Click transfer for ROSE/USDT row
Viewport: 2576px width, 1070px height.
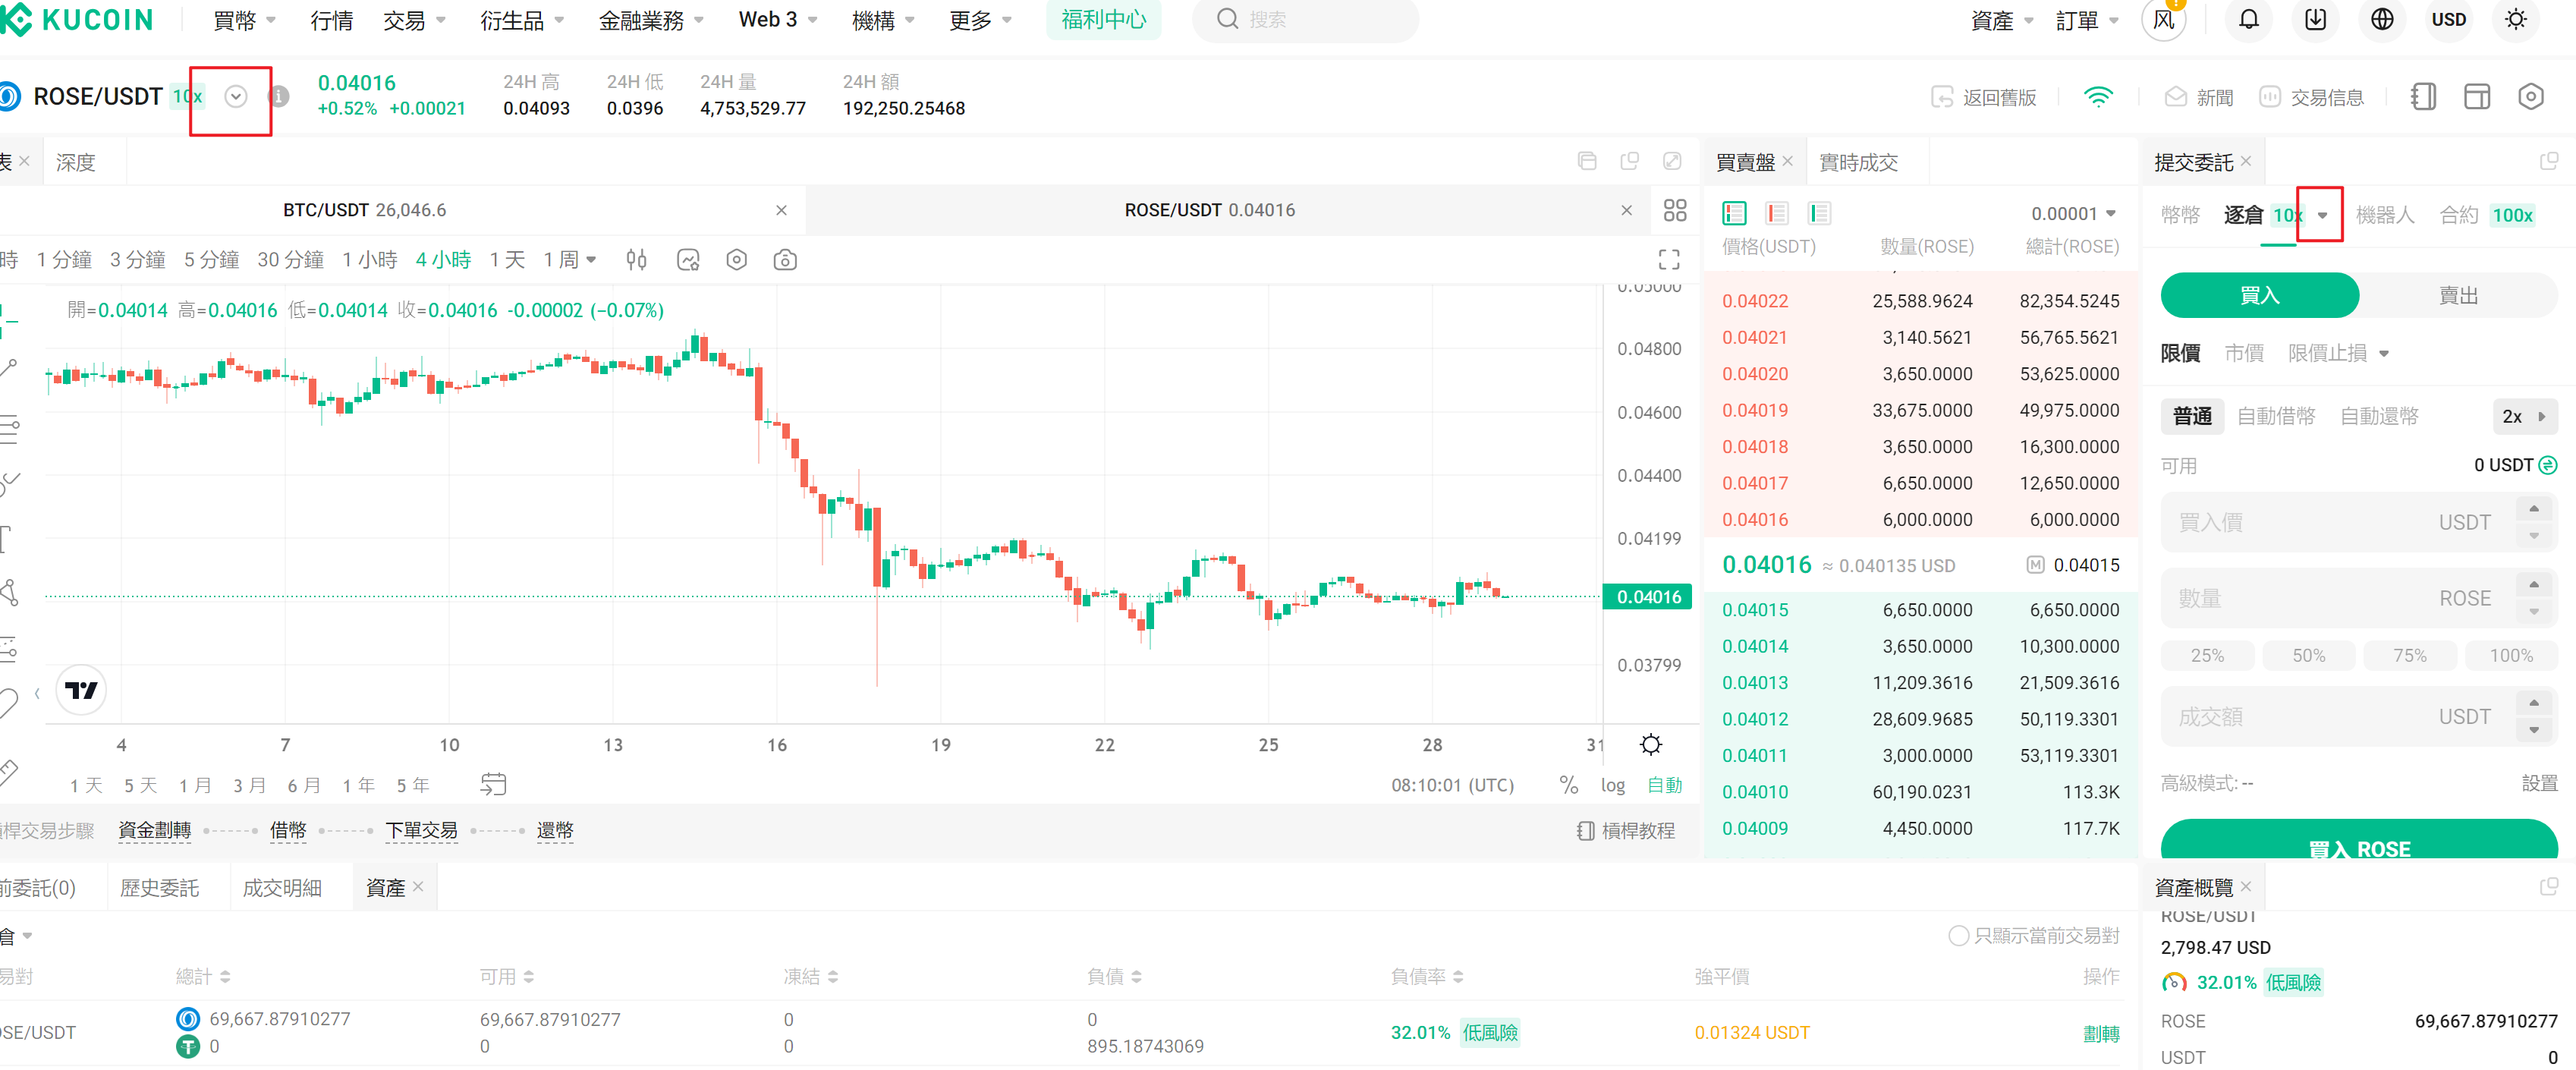(x=2101, y=1033)
